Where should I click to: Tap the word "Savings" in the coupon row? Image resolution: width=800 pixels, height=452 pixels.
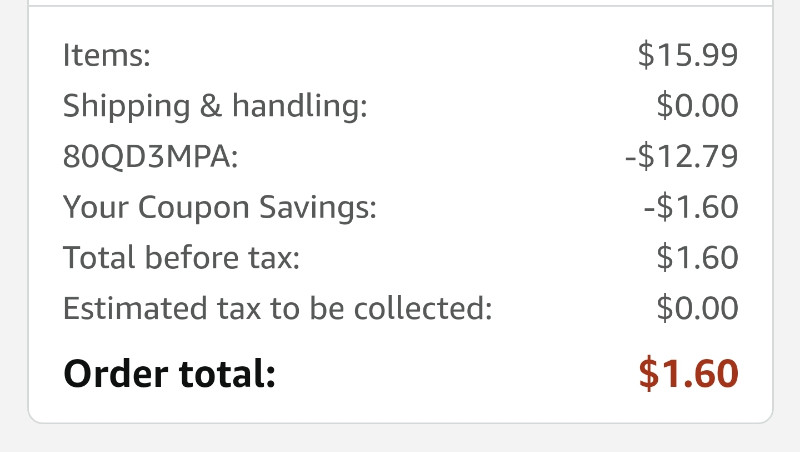[x=317, y=208]
